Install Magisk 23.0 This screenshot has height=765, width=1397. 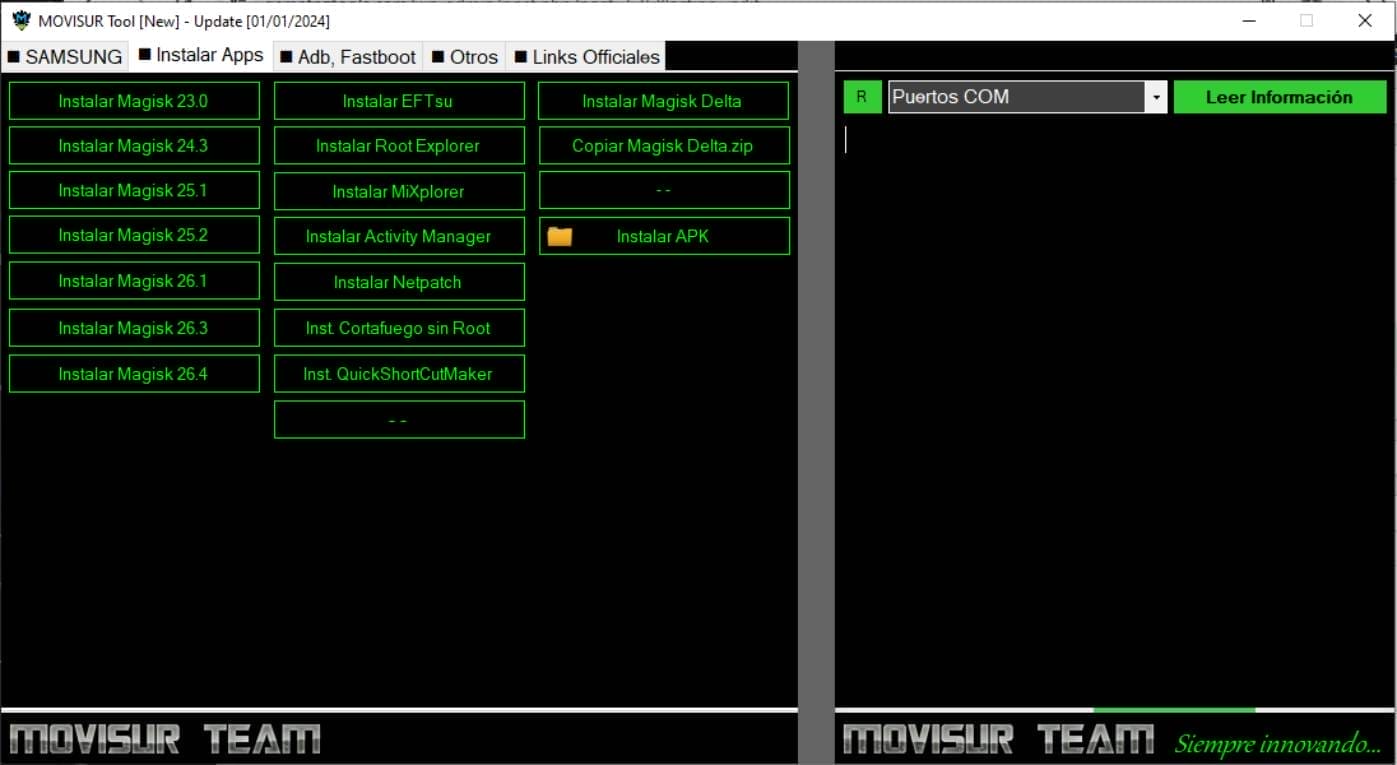coord(134,100)
